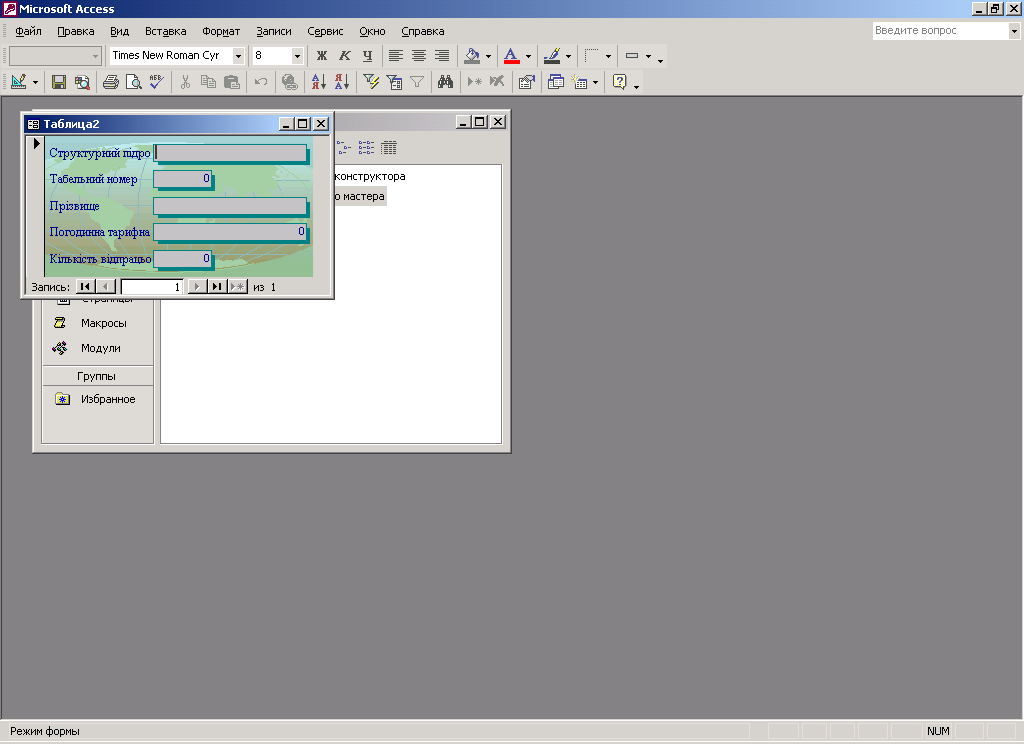Run the spelling check icon
Viewport: 1024px width, 744px height.
(157, 82)
